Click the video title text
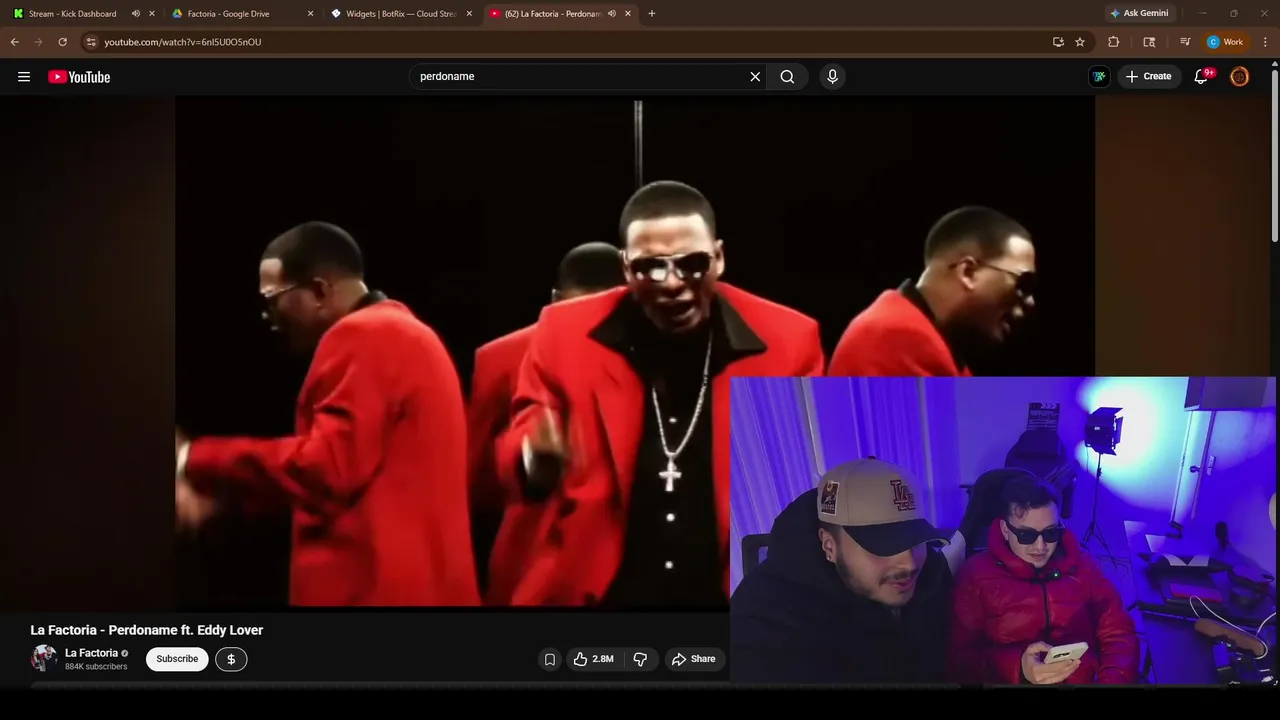1280x720 pixels. pos(147,630)
